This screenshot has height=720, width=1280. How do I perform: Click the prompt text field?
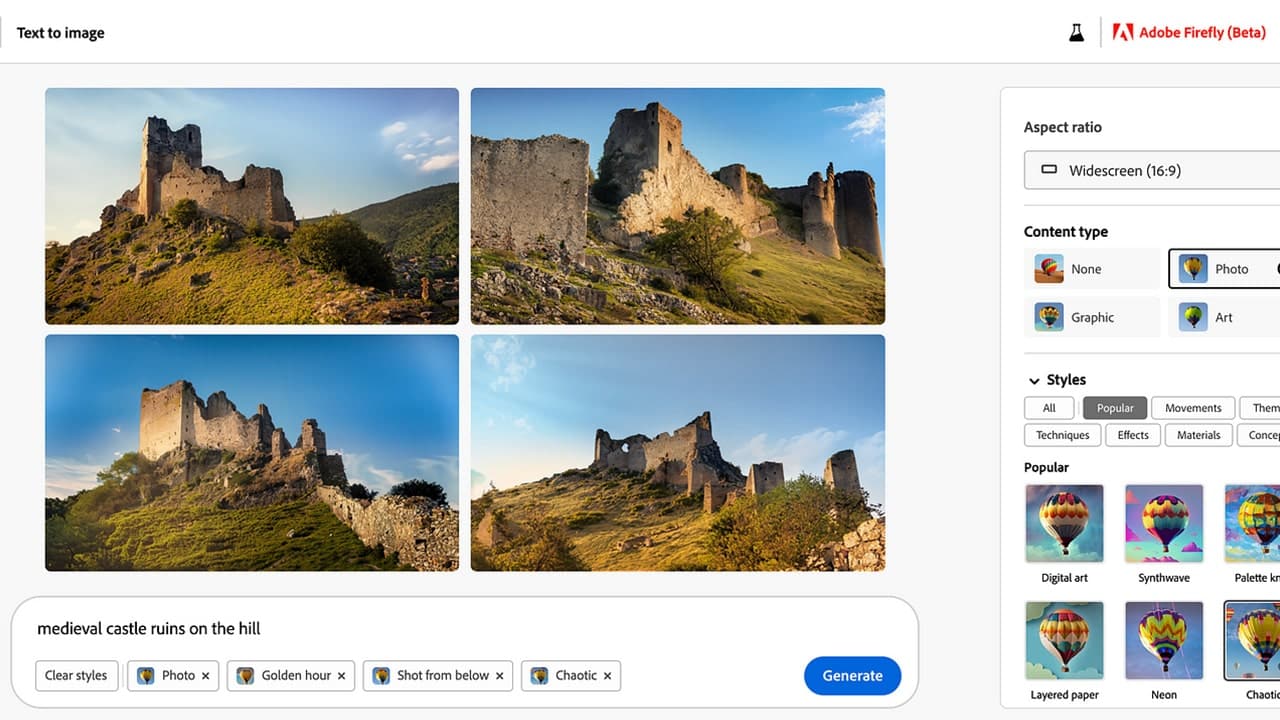[x=400, y=628]
